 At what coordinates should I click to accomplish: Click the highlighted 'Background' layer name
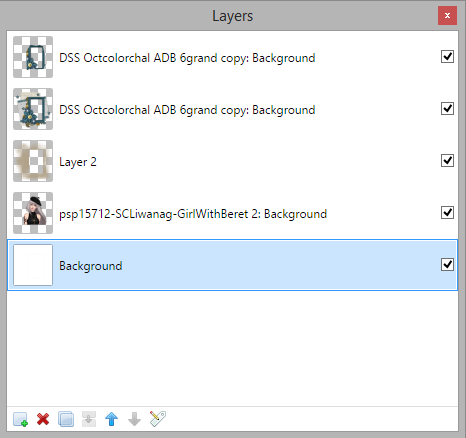[x=91, y=266]
